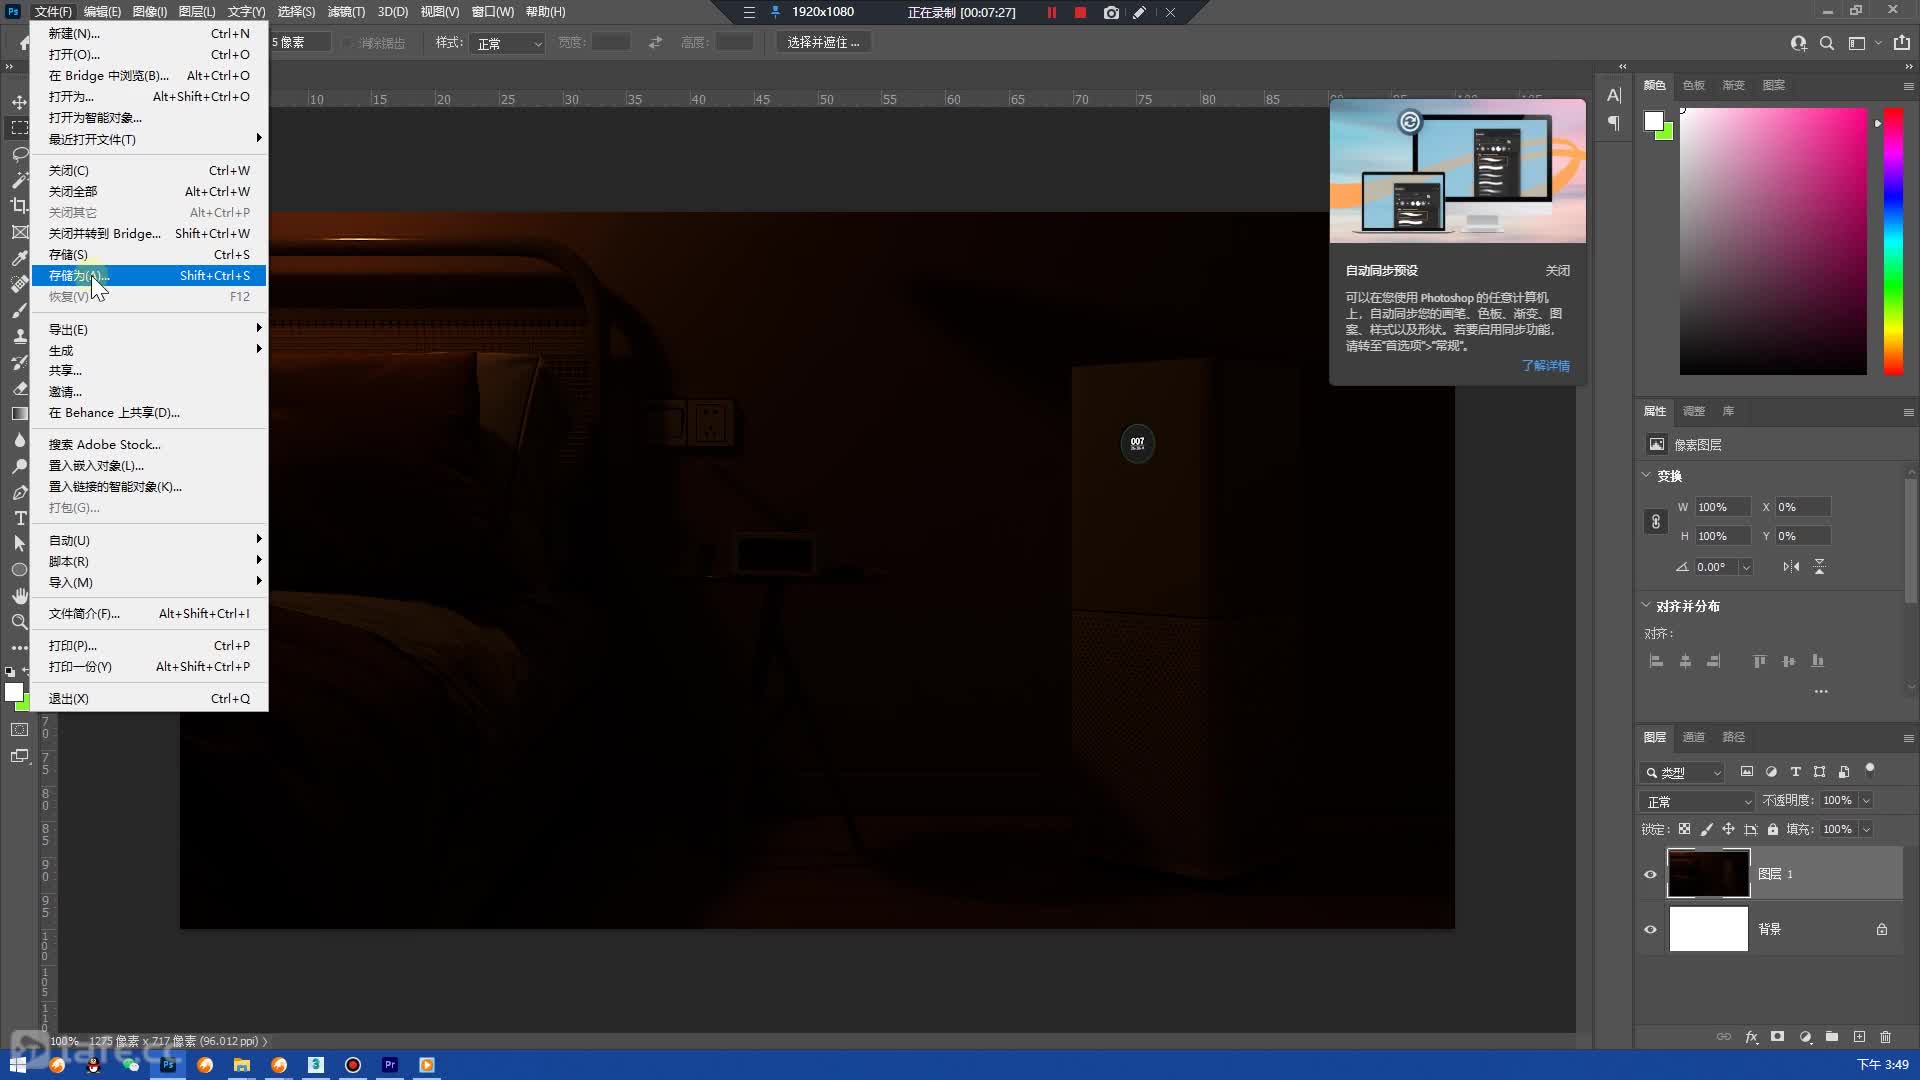Open the 不透明度 opacity dropdown arrow

coord(1866,800)
